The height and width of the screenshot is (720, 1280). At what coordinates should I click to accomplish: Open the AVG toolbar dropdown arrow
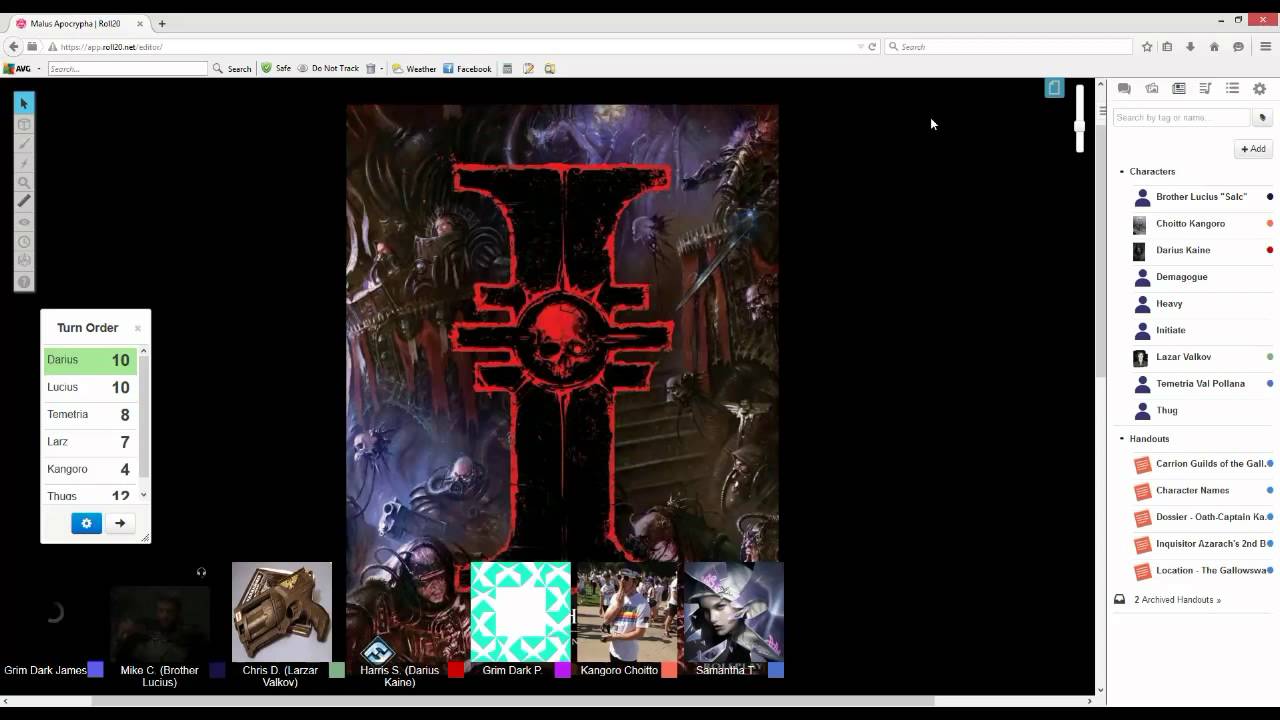click(38, 69)
